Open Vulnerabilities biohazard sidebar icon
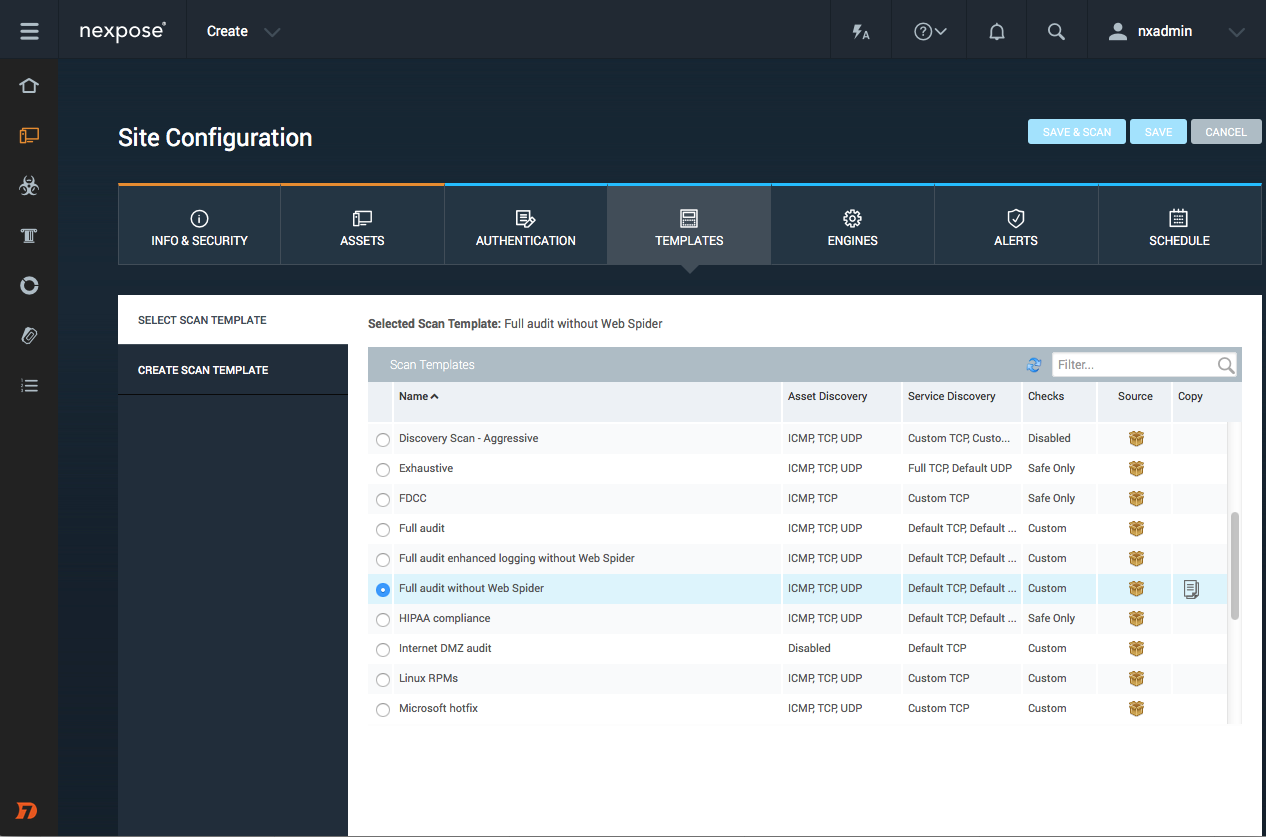 coord(29,186)
